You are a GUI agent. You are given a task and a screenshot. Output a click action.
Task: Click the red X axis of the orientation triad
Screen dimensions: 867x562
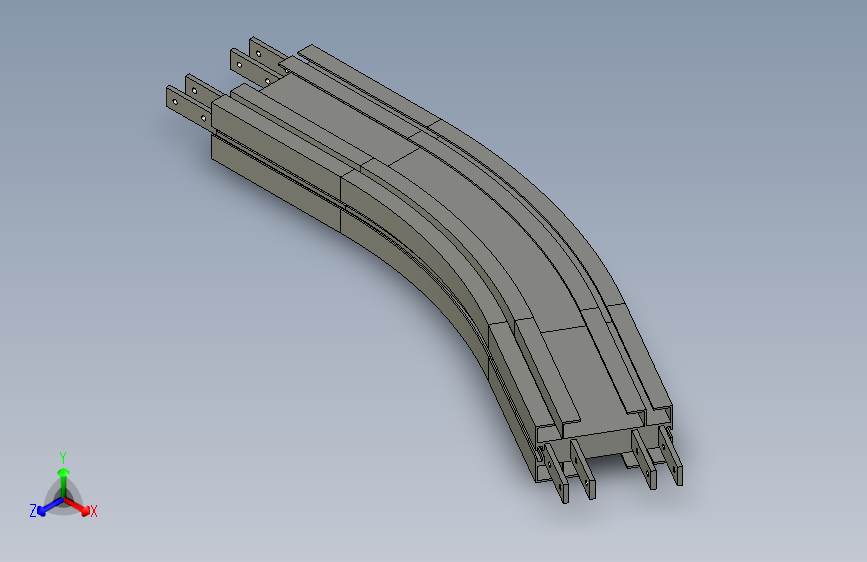[x=78, y=507]
